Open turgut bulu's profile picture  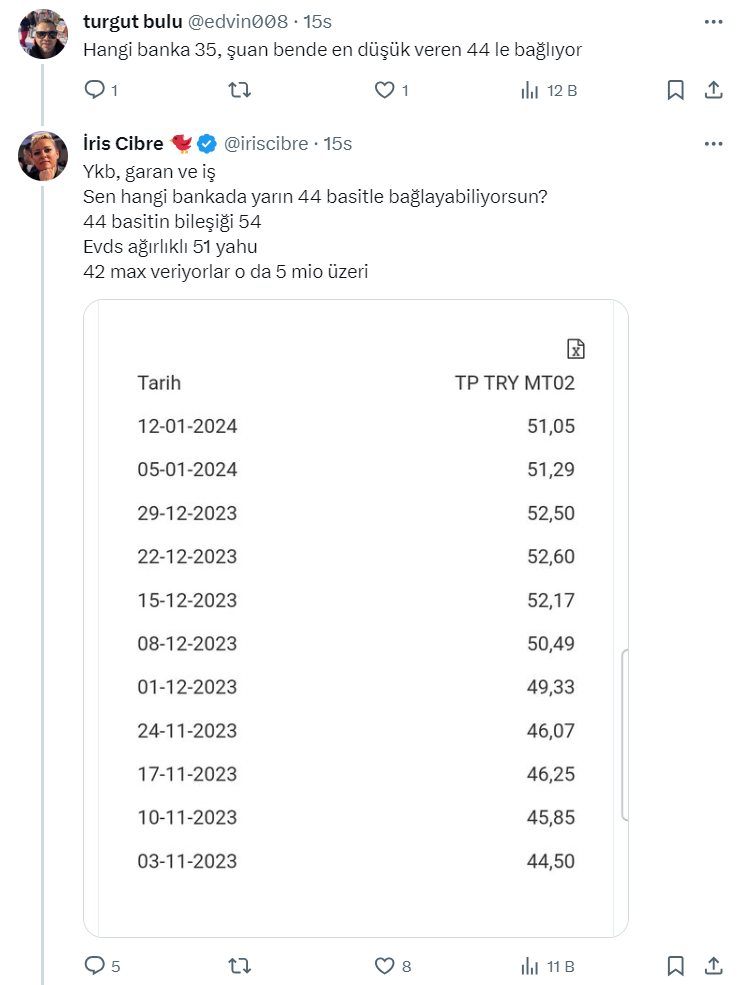pyautogui.click(x=43, y=35)
